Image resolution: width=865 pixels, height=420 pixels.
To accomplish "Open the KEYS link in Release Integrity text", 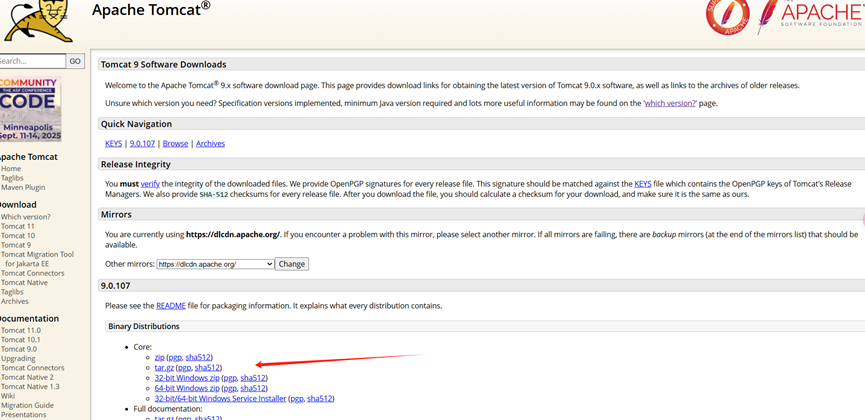I will click(x=643, y=184).
